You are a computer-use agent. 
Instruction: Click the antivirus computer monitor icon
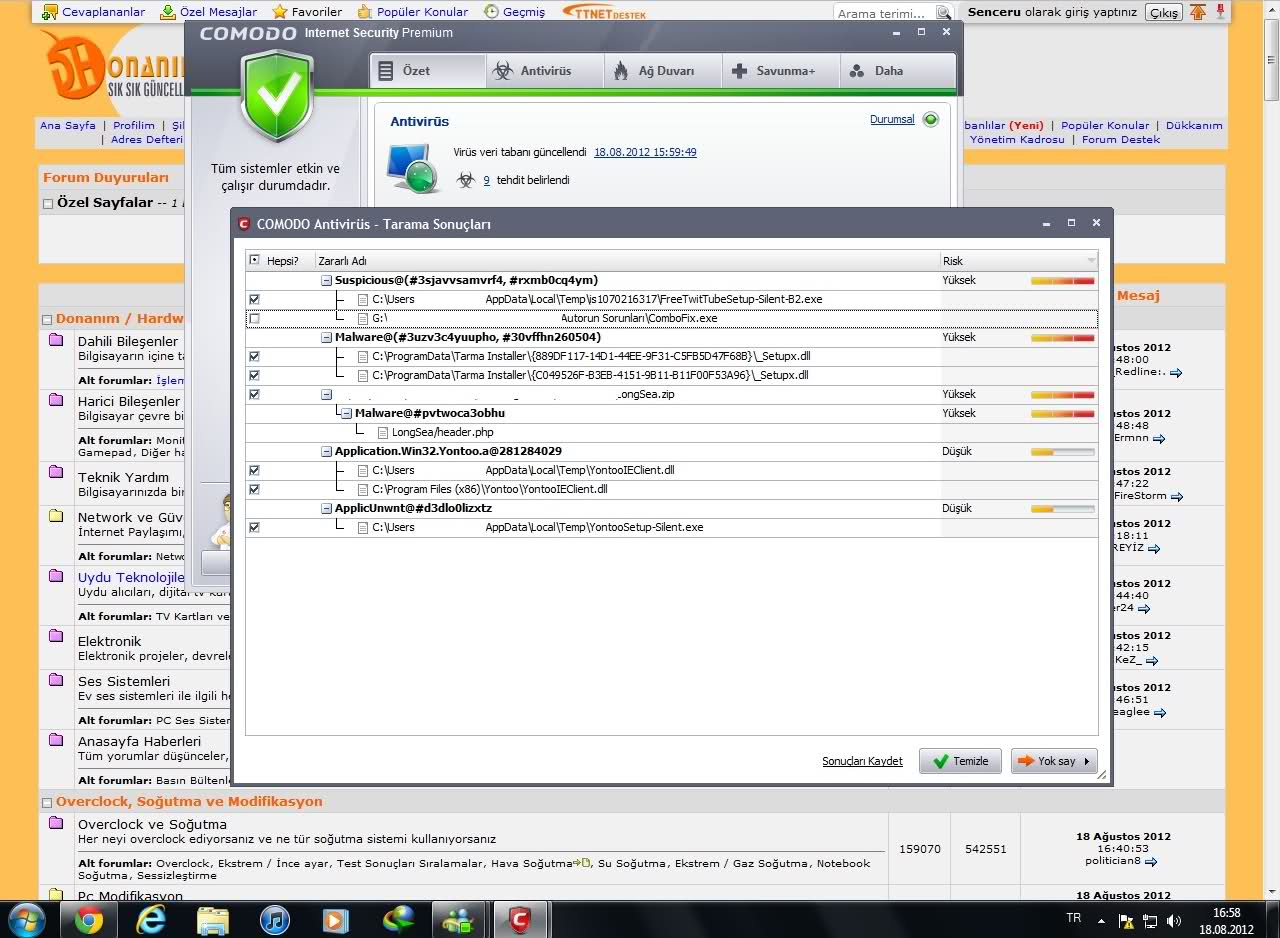414,168
